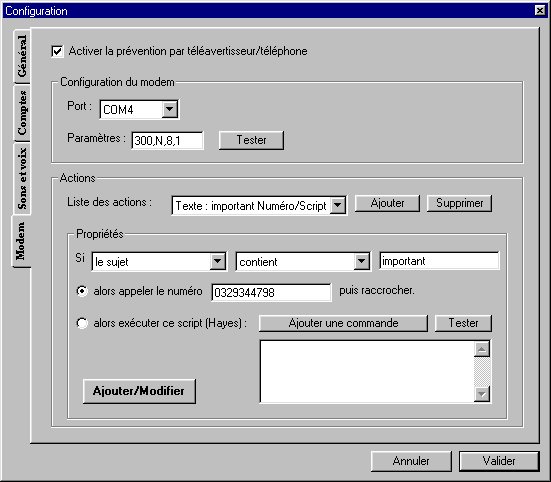Open the 'Sons et voix' tab
The height and width of the screenshot is (482, 551).
pos(22,178)
